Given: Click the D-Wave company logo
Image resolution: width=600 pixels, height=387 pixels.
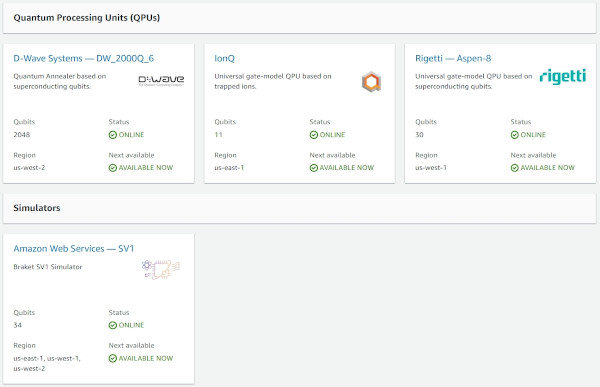Looking at the screenshot, I should pos(161,80).
